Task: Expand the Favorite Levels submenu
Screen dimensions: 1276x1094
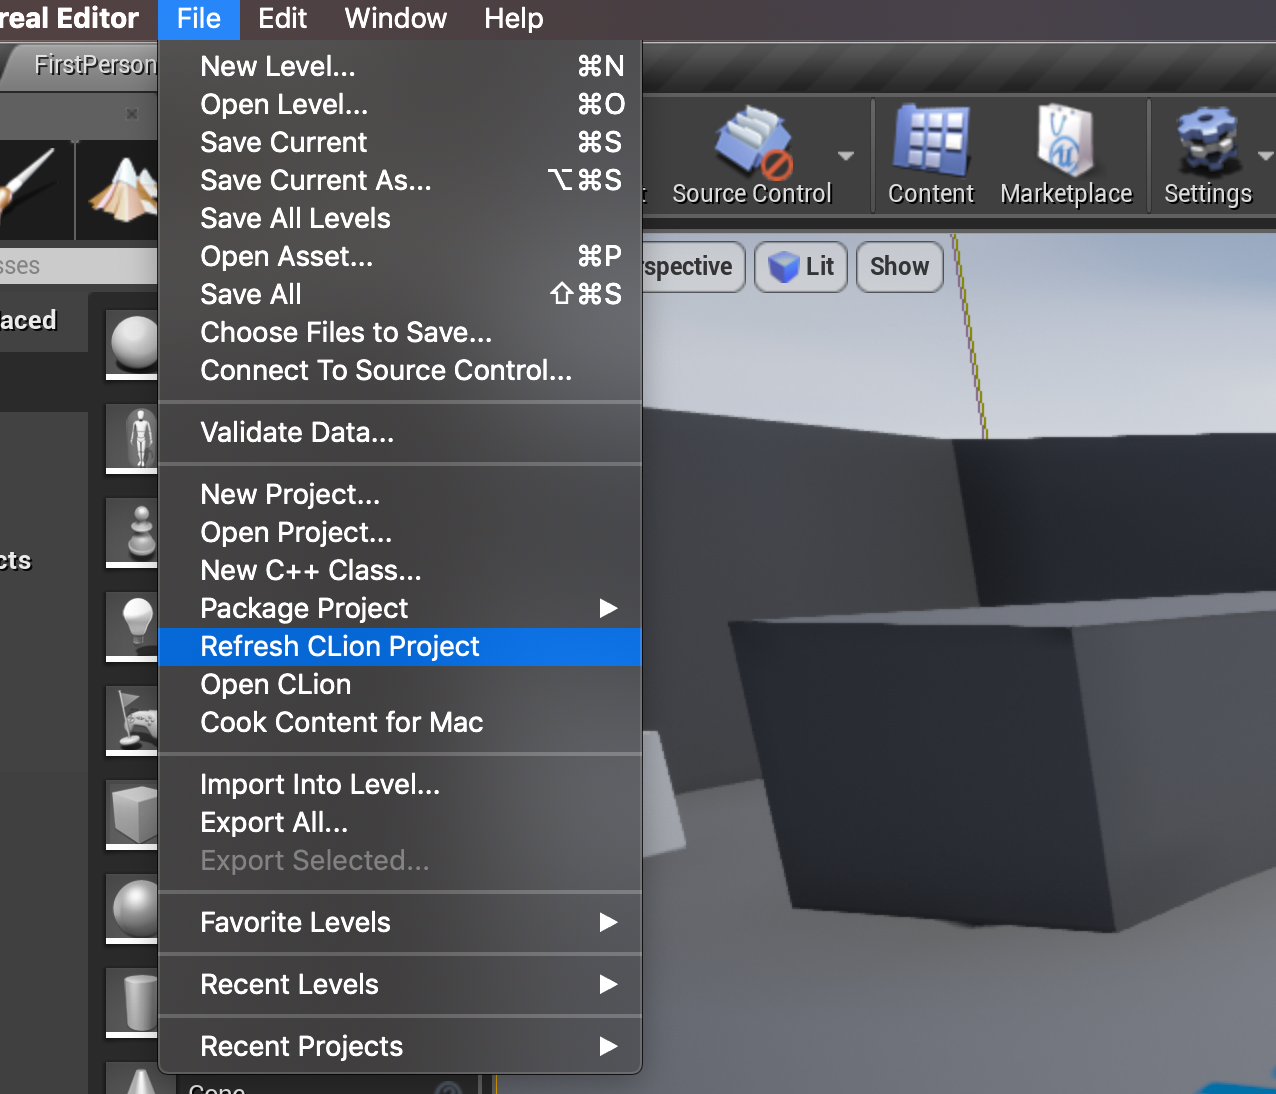Action: [x=400, y=922]
